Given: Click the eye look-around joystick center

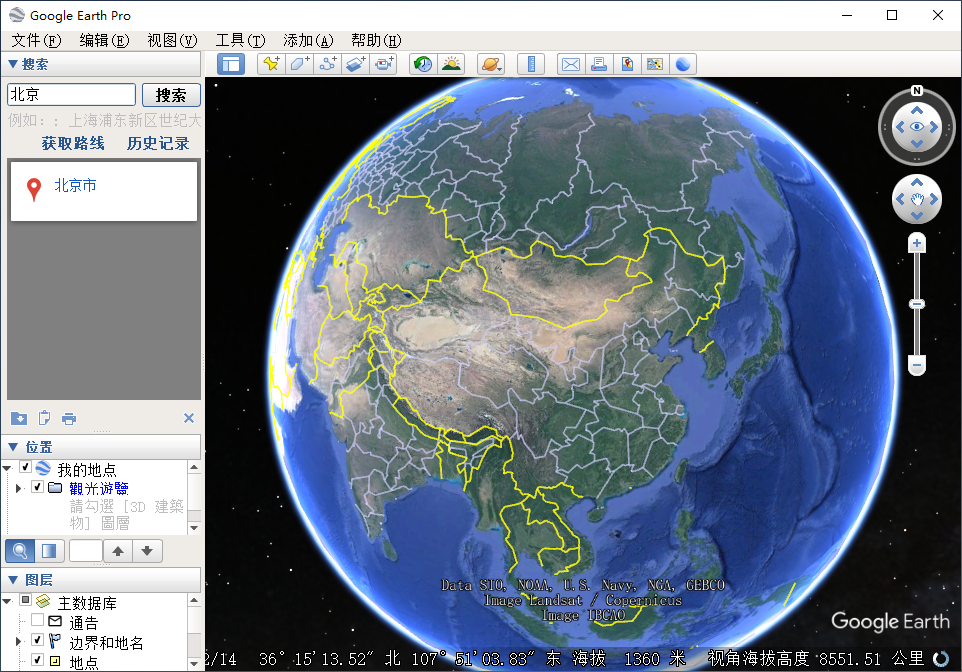Looking at the screenshot, I should pos(917,127).
